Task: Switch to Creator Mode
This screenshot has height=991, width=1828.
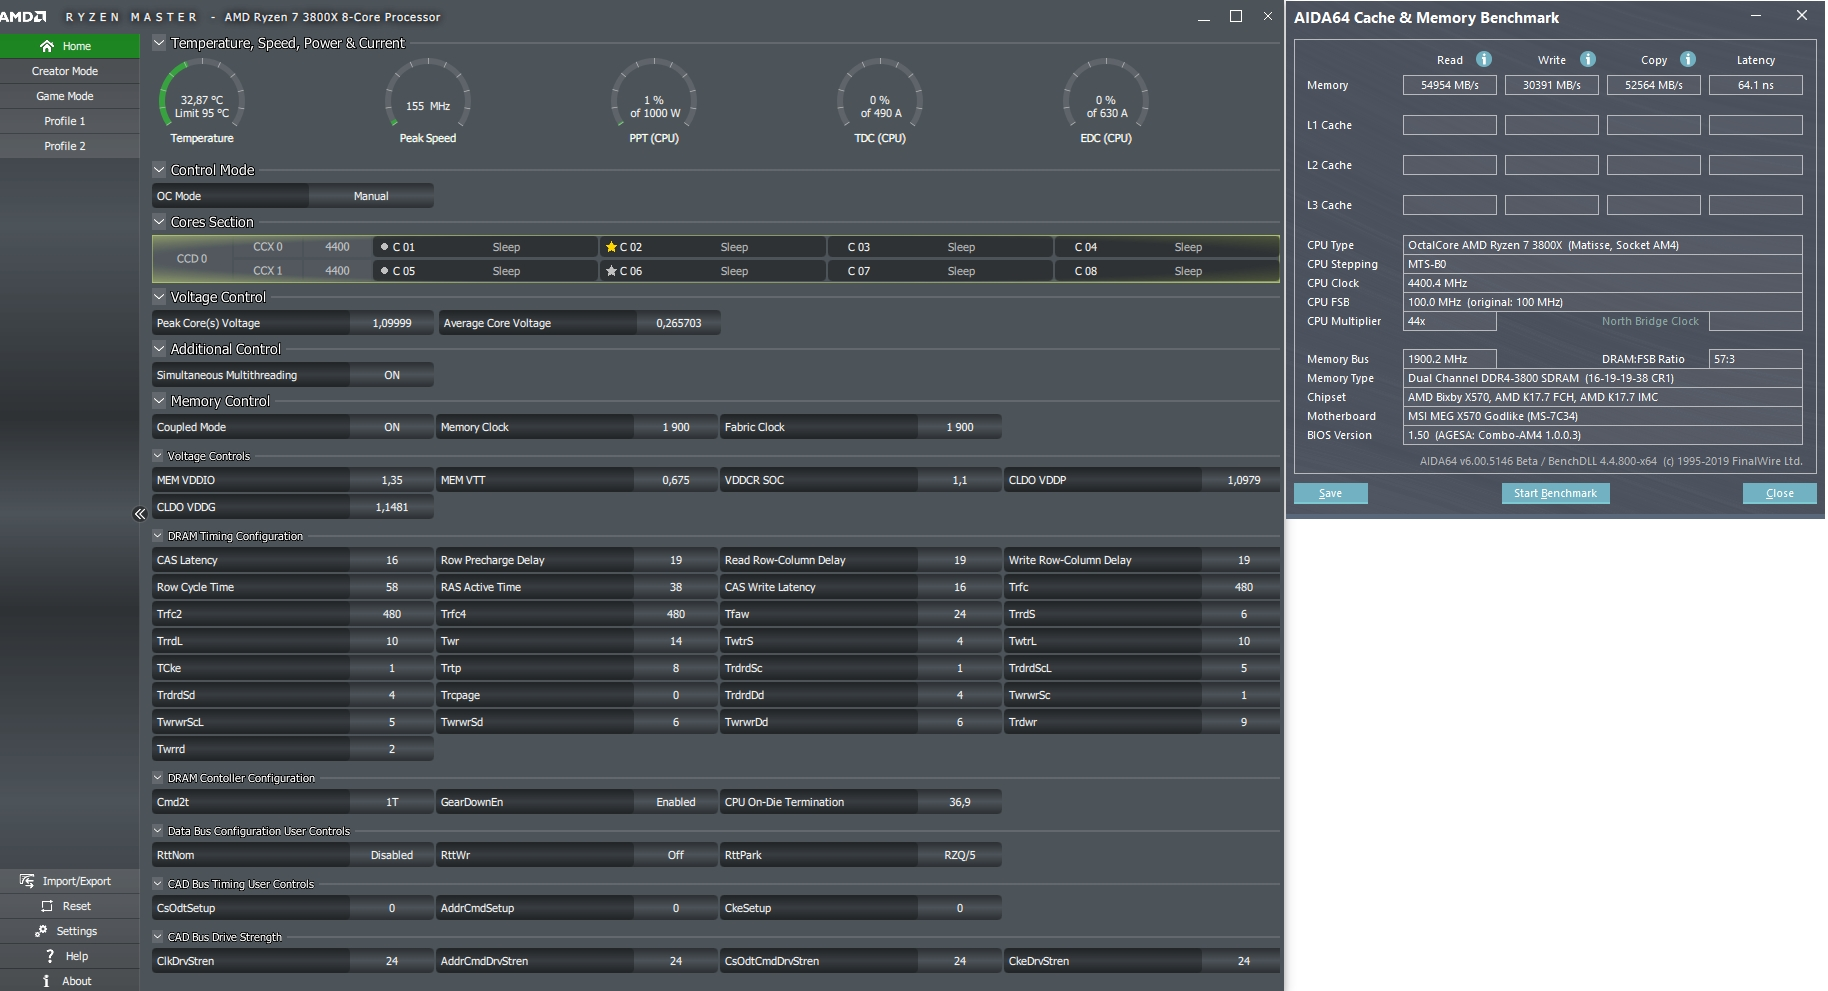Action: coord(70,71)
